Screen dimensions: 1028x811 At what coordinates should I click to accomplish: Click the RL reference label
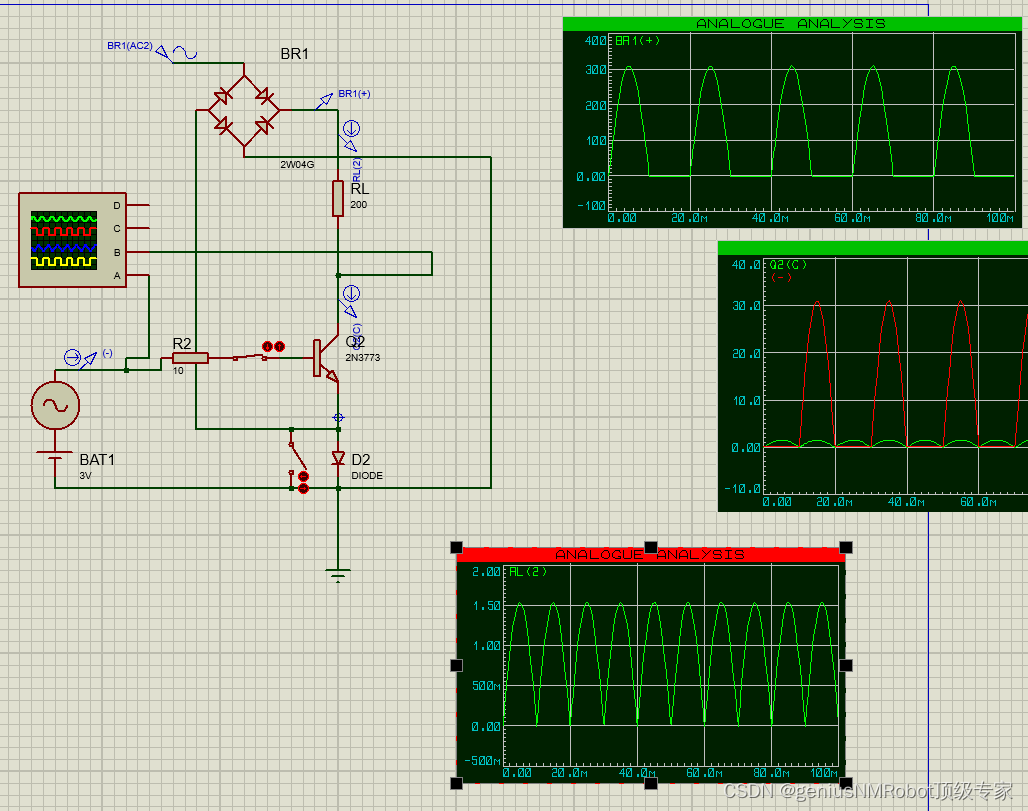(359, 189)
